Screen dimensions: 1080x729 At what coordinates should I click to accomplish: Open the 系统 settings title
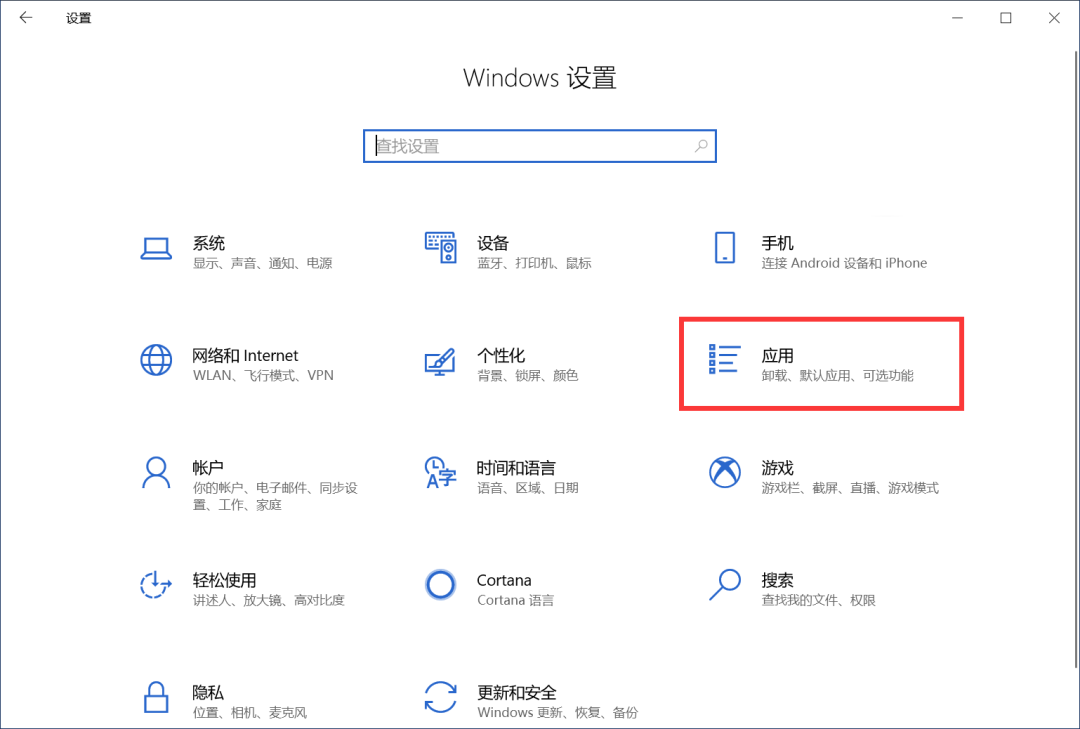tap(209, 243)
